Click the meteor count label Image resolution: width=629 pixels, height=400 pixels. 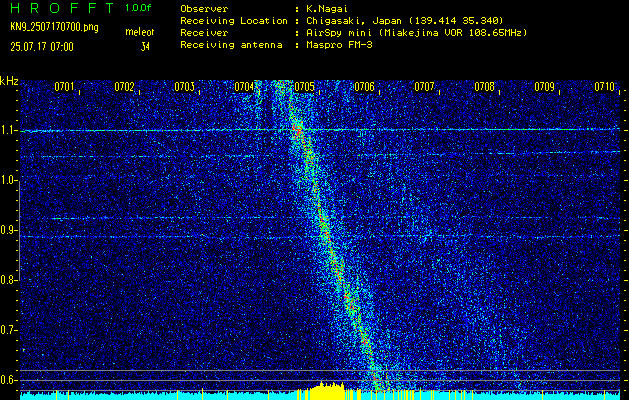(x=140, y=32)
